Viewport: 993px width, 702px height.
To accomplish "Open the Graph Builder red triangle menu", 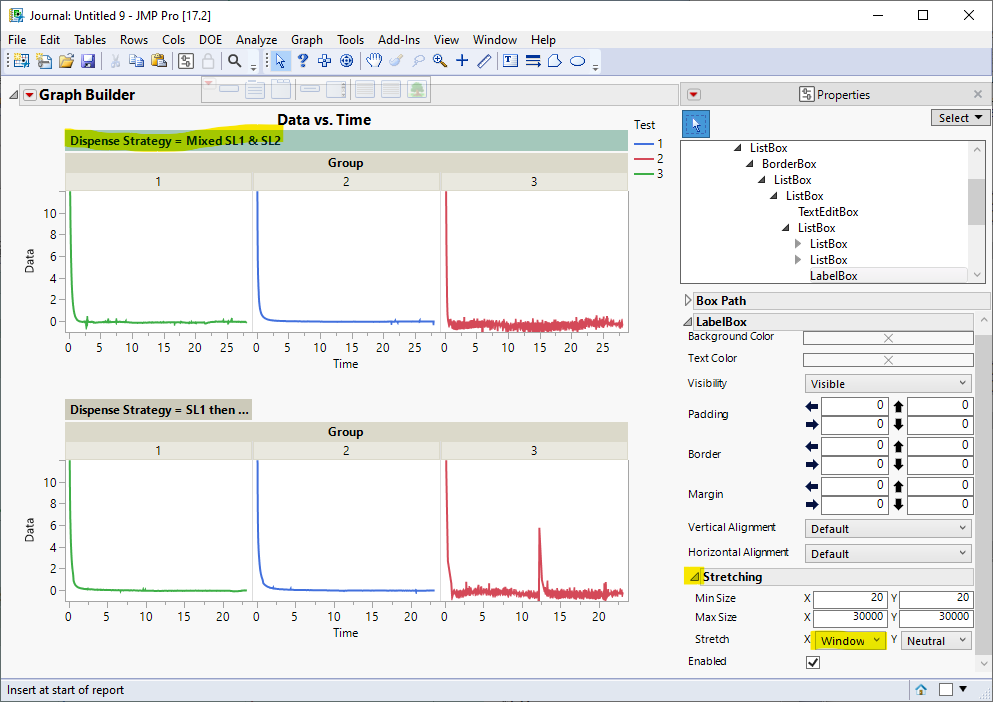I will [29, 94].
